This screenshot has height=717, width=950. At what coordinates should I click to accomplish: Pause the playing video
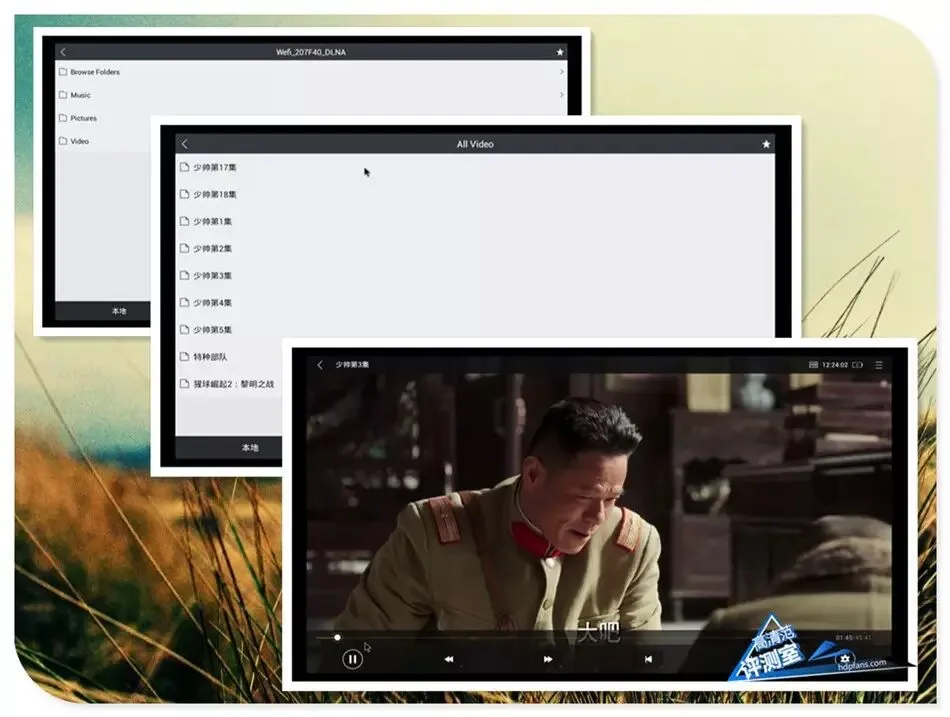[x=352, y=659]
